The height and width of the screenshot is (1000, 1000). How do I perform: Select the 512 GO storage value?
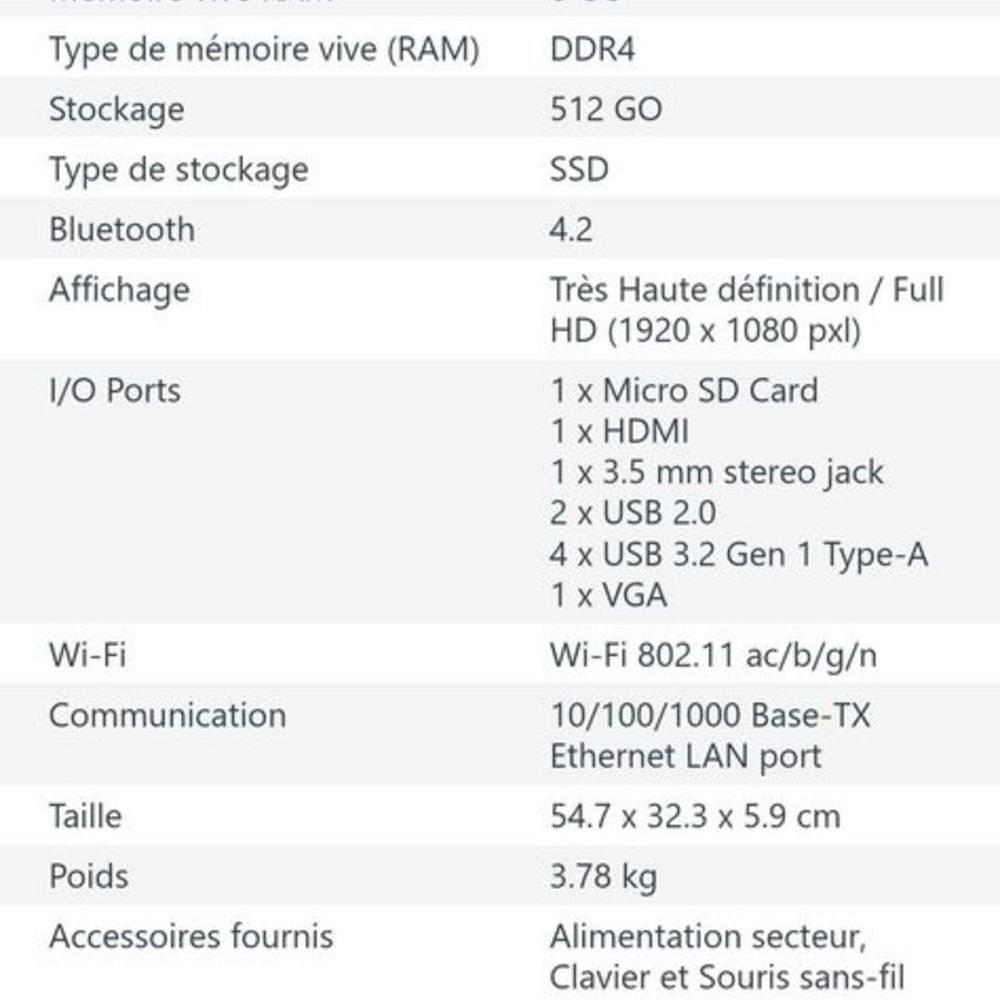(x=606, y=109)
